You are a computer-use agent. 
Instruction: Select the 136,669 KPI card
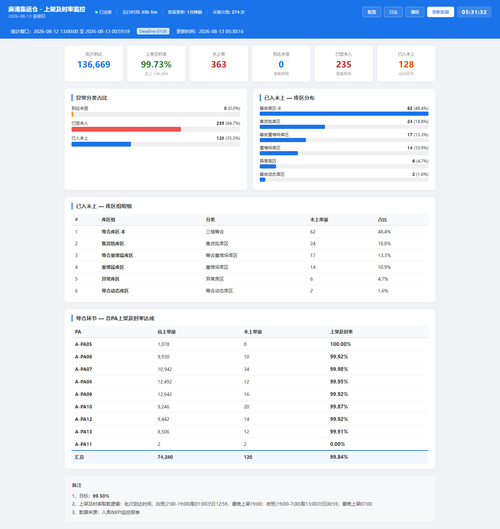[94, 64]
